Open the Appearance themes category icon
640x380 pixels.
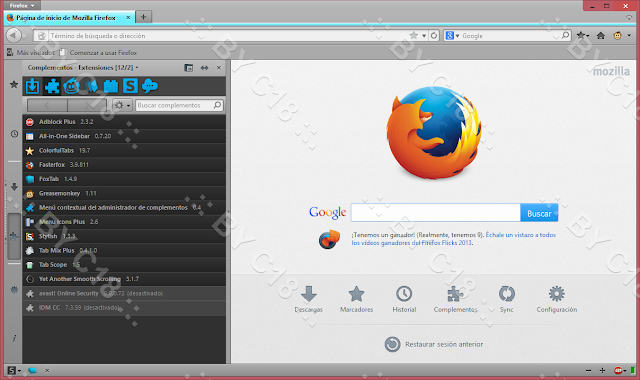[x=91, y=86]
